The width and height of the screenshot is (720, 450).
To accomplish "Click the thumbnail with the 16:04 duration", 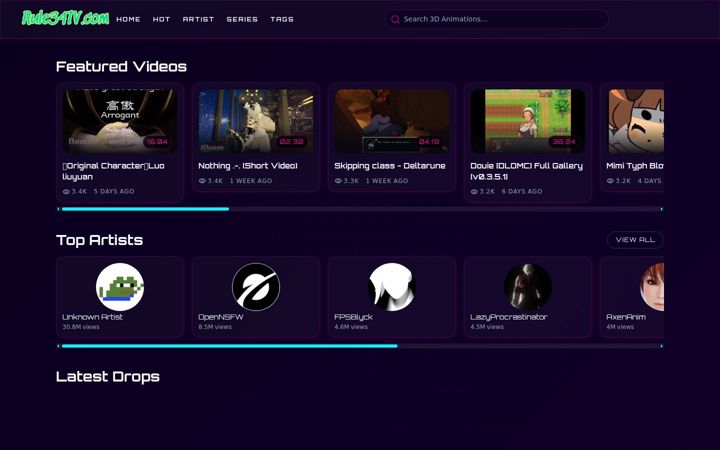I will click(120, 121).
